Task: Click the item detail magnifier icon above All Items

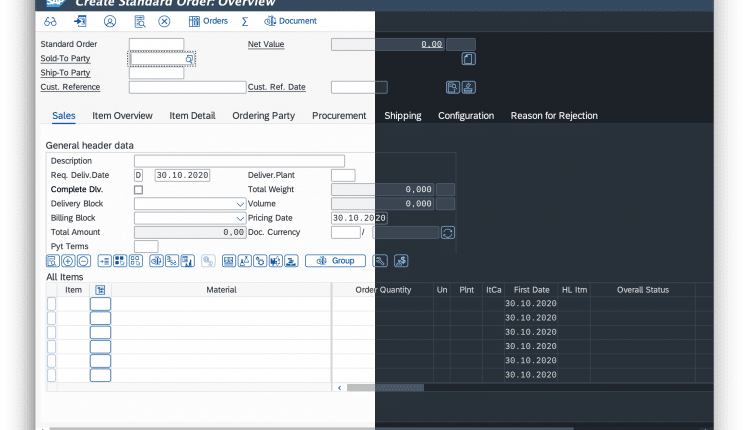Action: 53,261
